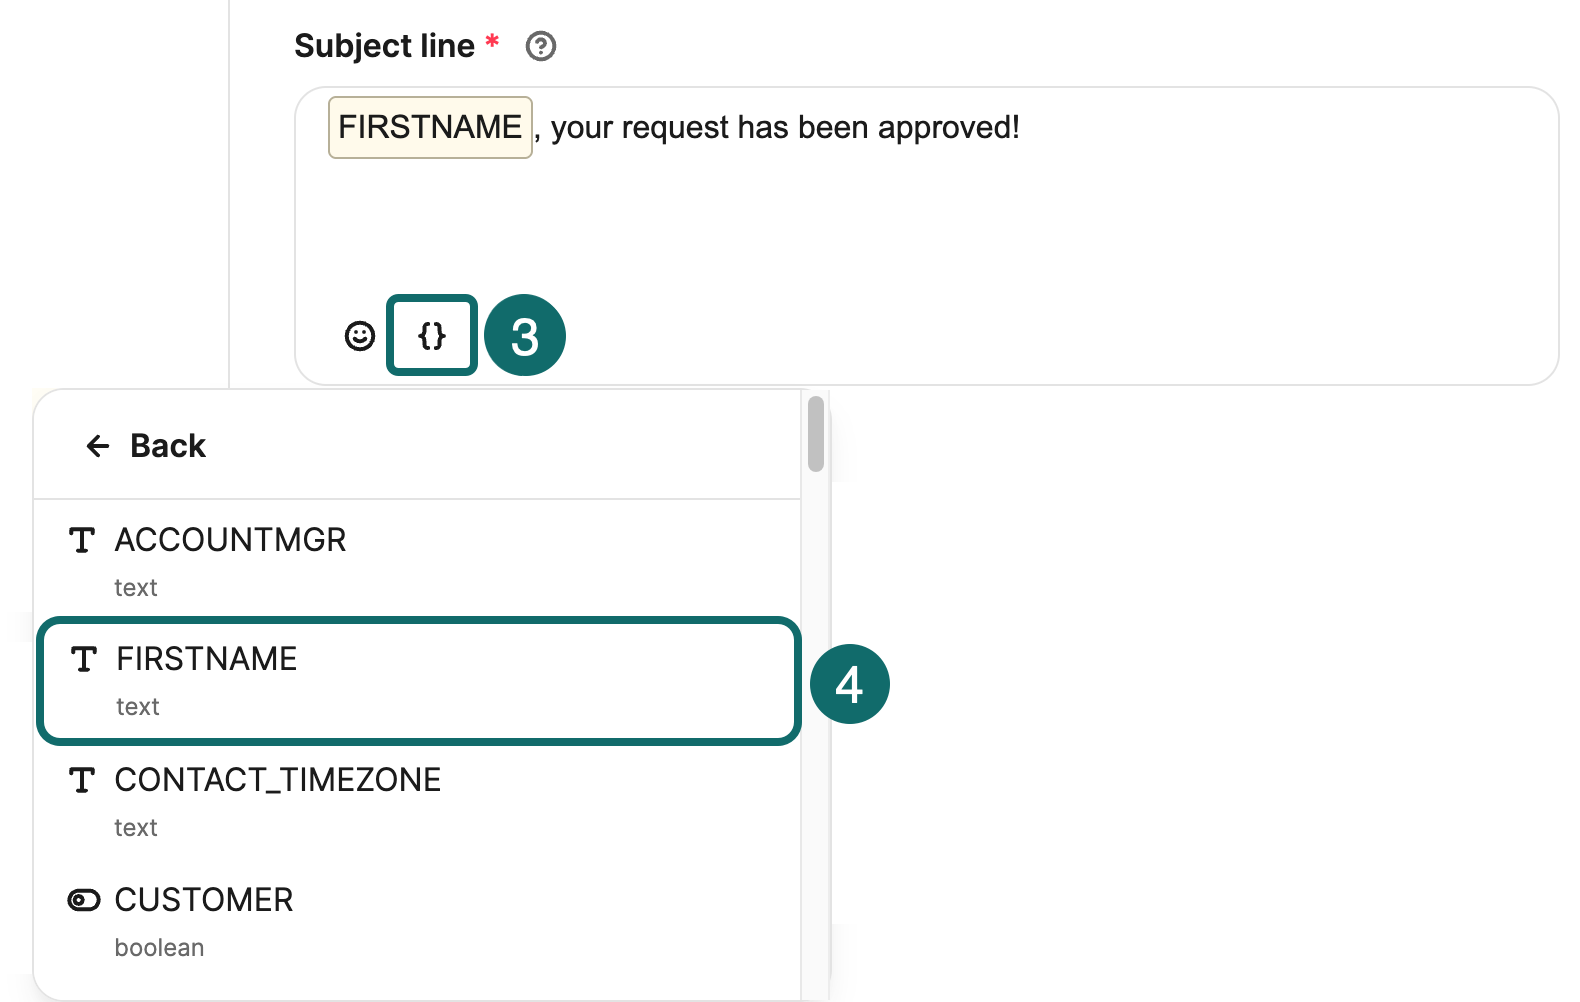Open the emoji picker in the subject line
The height and width of the screenshot is (1002, 1580).
coord(359,336)
